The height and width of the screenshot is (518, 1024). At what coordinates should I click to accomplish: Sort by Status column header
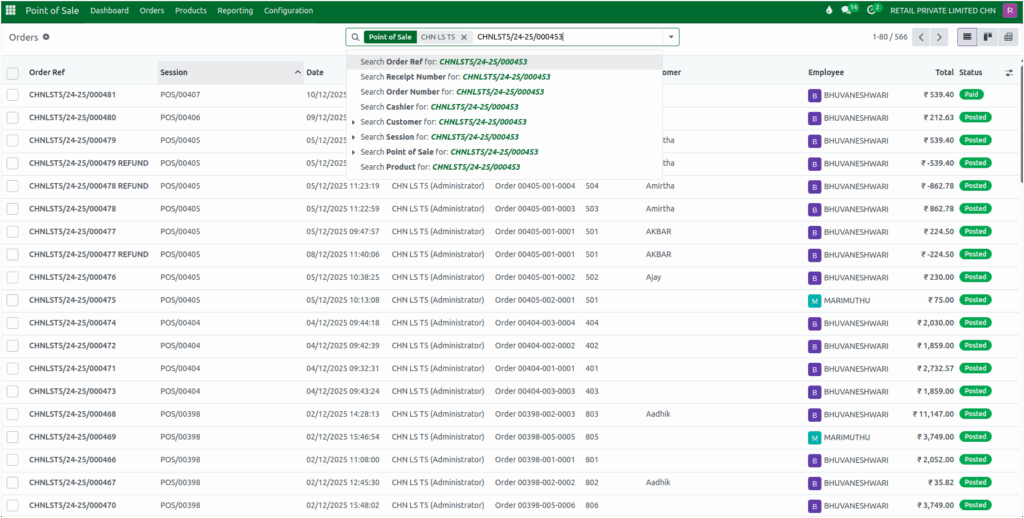pos(970,73)
